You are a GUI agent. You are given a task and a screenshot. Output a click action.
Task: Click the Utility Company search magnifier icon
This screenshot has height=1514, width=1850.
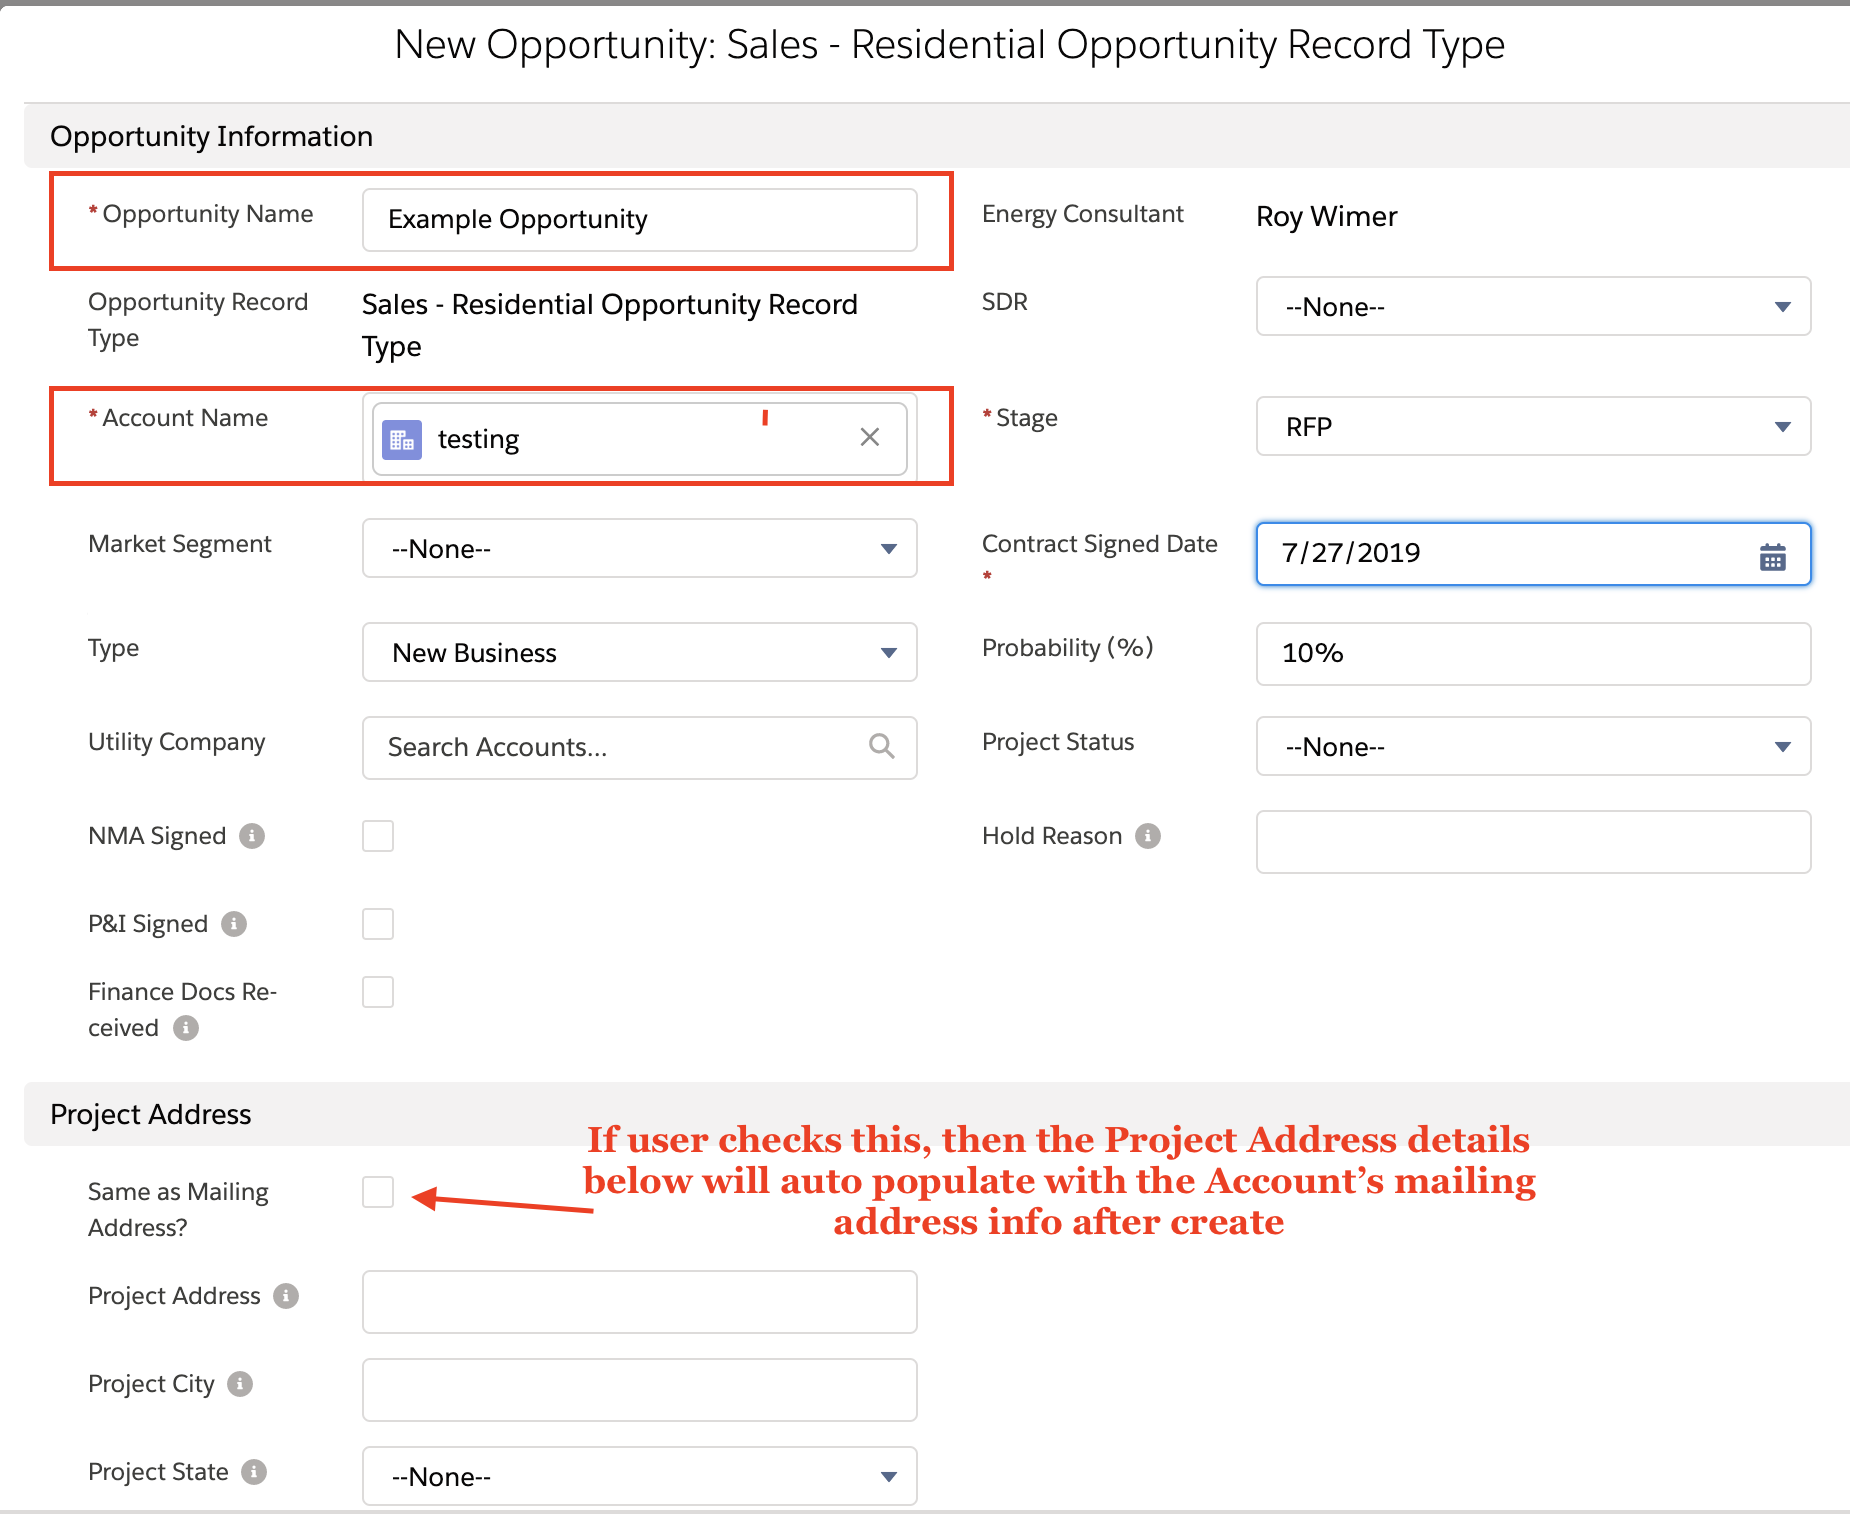881,746
